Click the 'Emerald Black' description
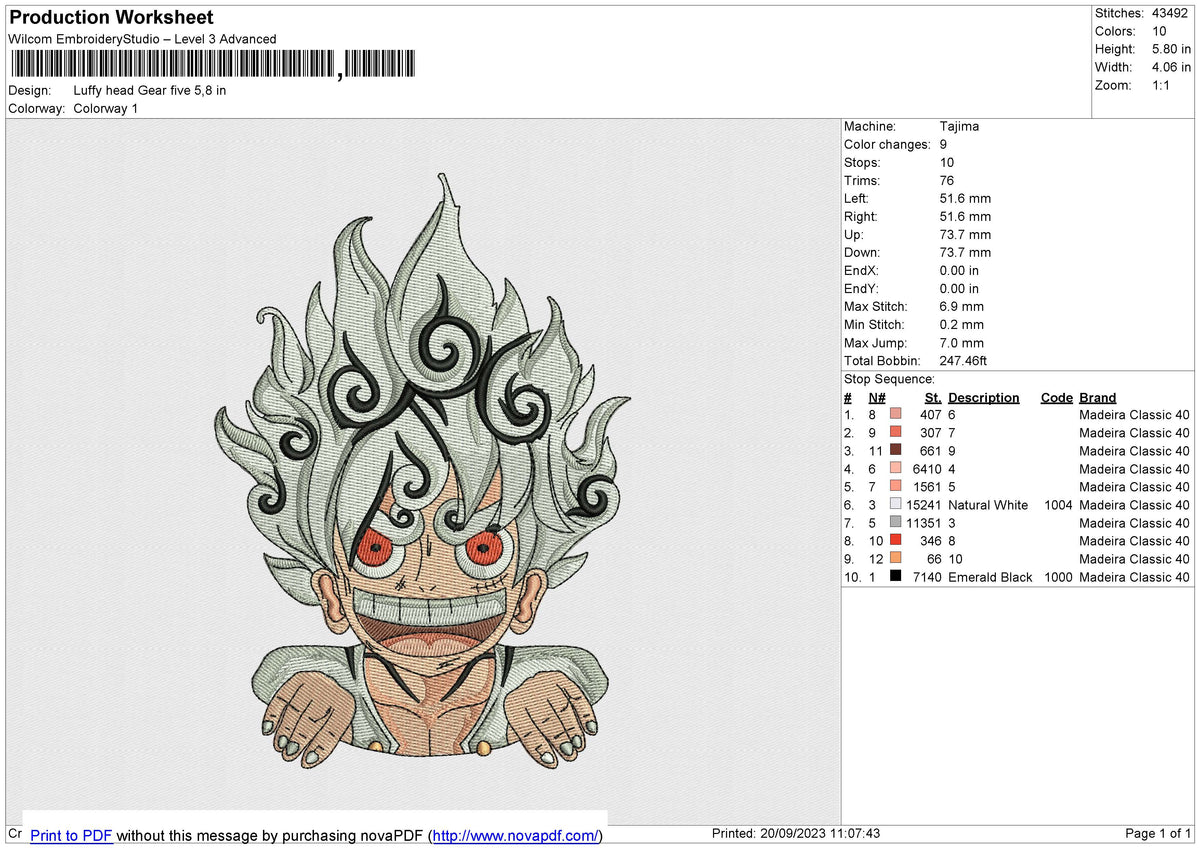This screenshot has height=848, width=1200. click(x=990, y=576)
